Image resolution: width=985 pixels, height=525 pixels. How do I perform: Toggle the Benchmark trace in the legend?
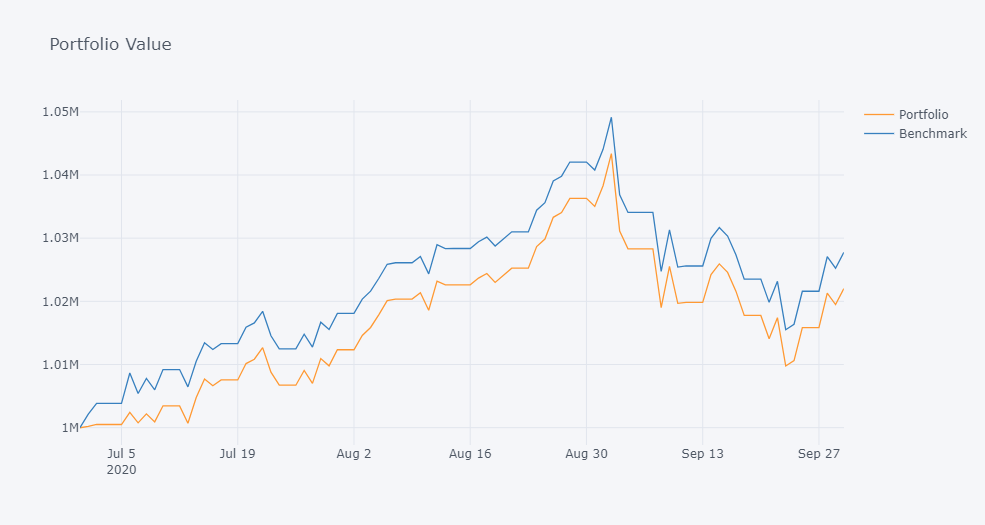(x=932, y=133)
